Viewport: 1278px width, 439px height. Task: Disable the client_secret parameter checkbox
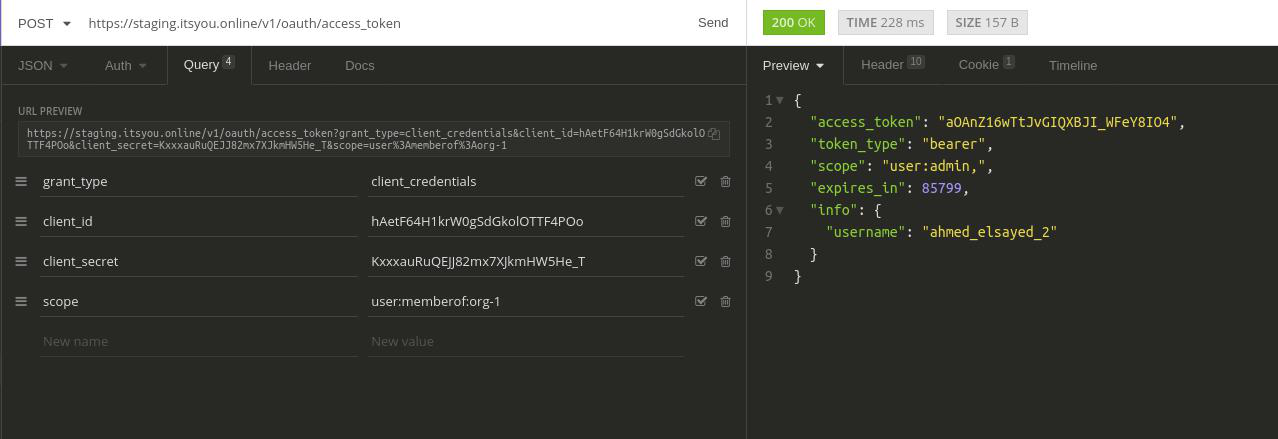click(701, 261)
